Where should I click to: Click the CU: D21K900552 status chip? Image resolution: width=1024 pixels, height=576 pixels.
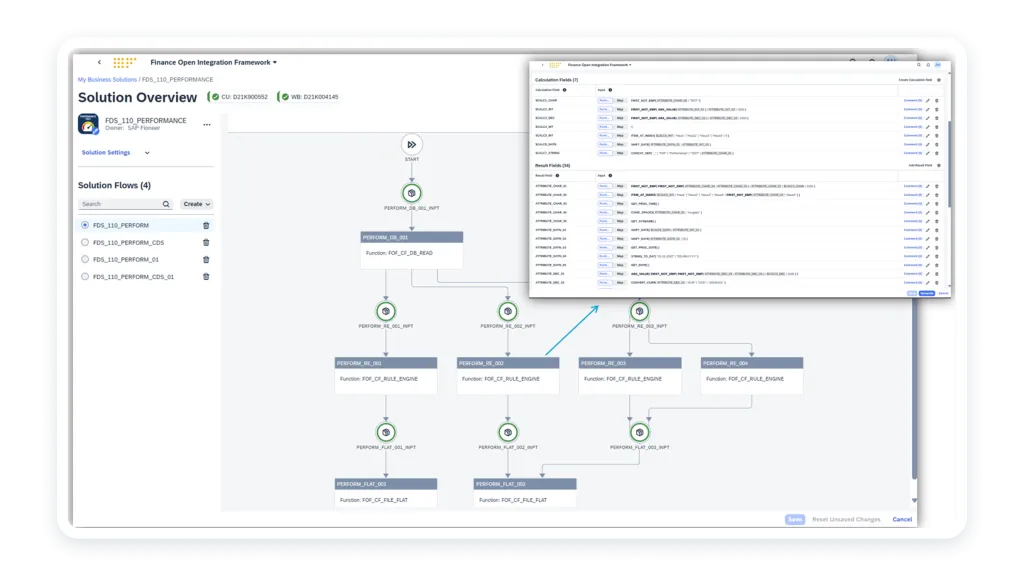(x=239, y=97)
